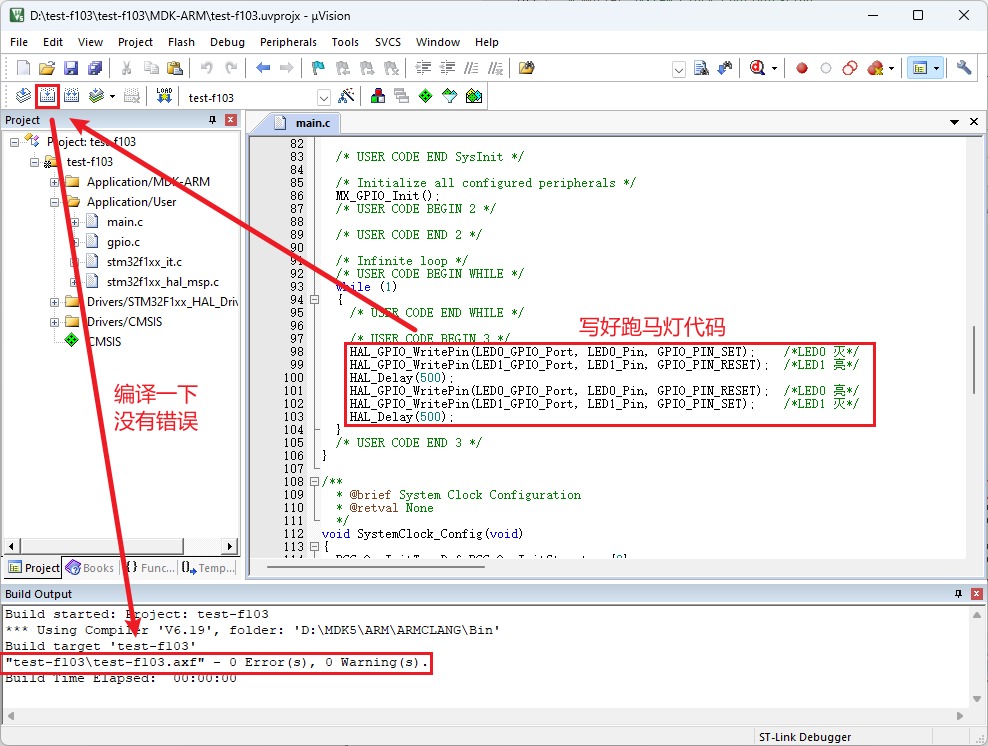
Task: Click the Kill All Breakpoints icon
Action: 875,68
